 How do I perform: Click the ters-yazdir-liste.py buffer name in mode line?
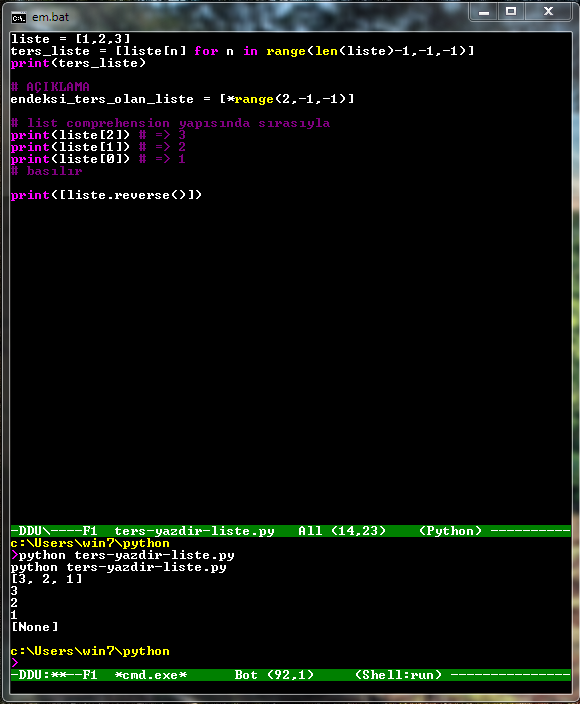194,531
